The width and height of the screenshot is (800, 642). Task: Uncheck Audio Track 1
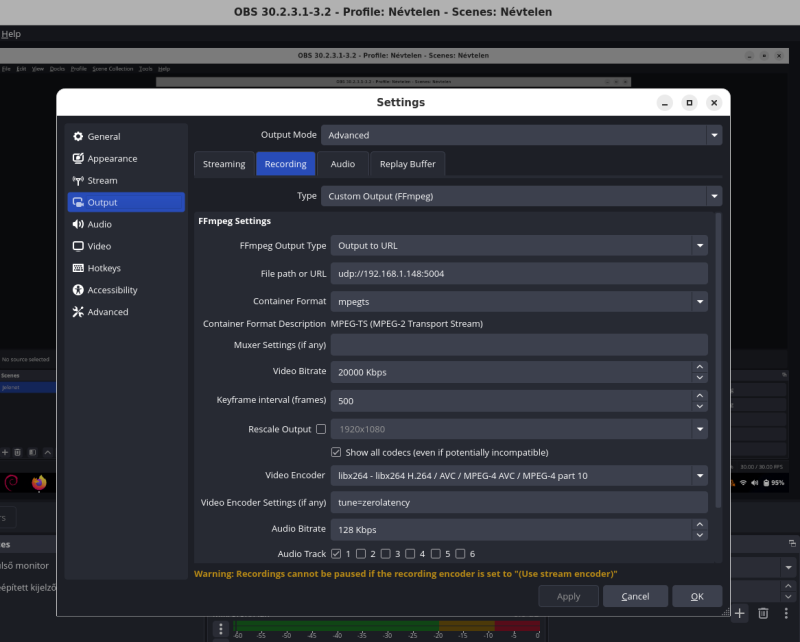336,553
